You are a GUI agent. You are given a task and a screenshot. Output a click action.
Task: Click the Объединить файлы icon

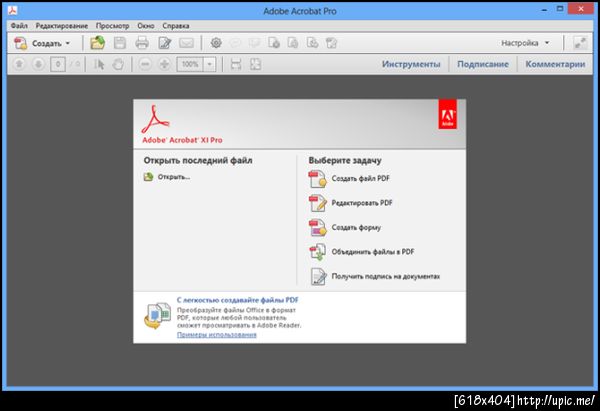[x=318, y=252]
